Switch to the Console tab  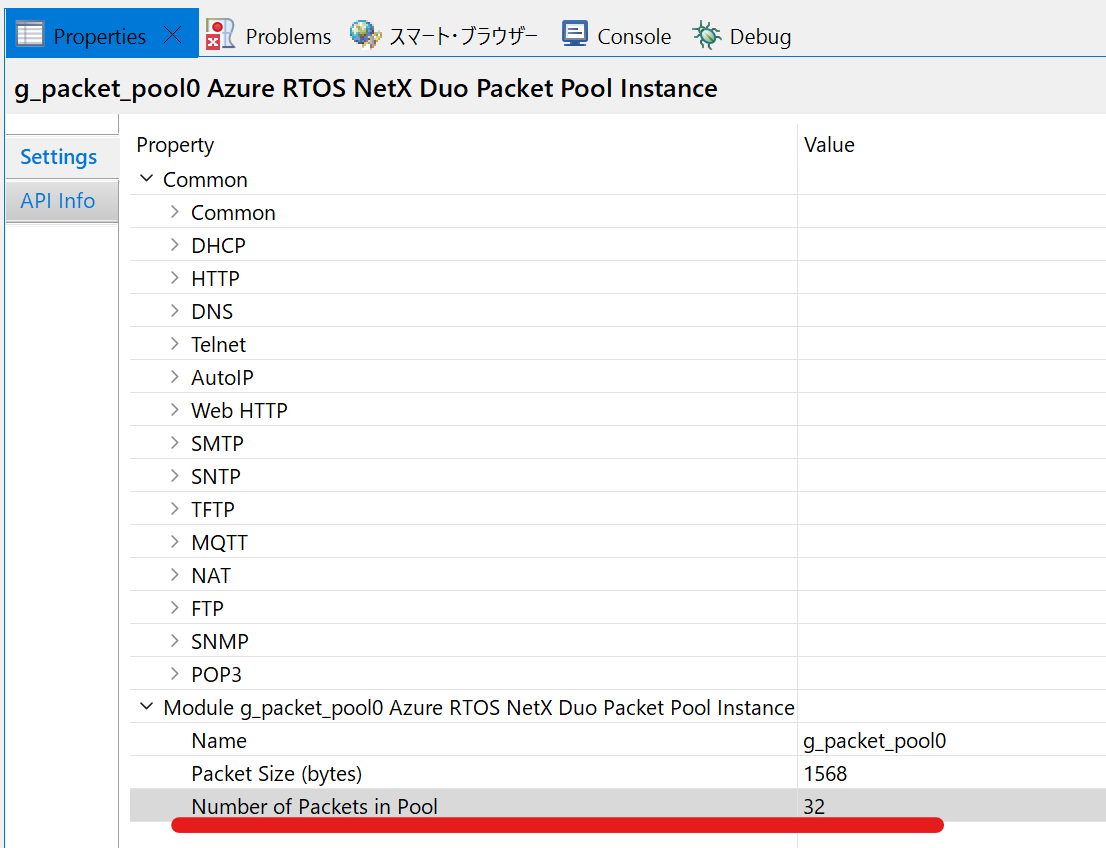633,37
